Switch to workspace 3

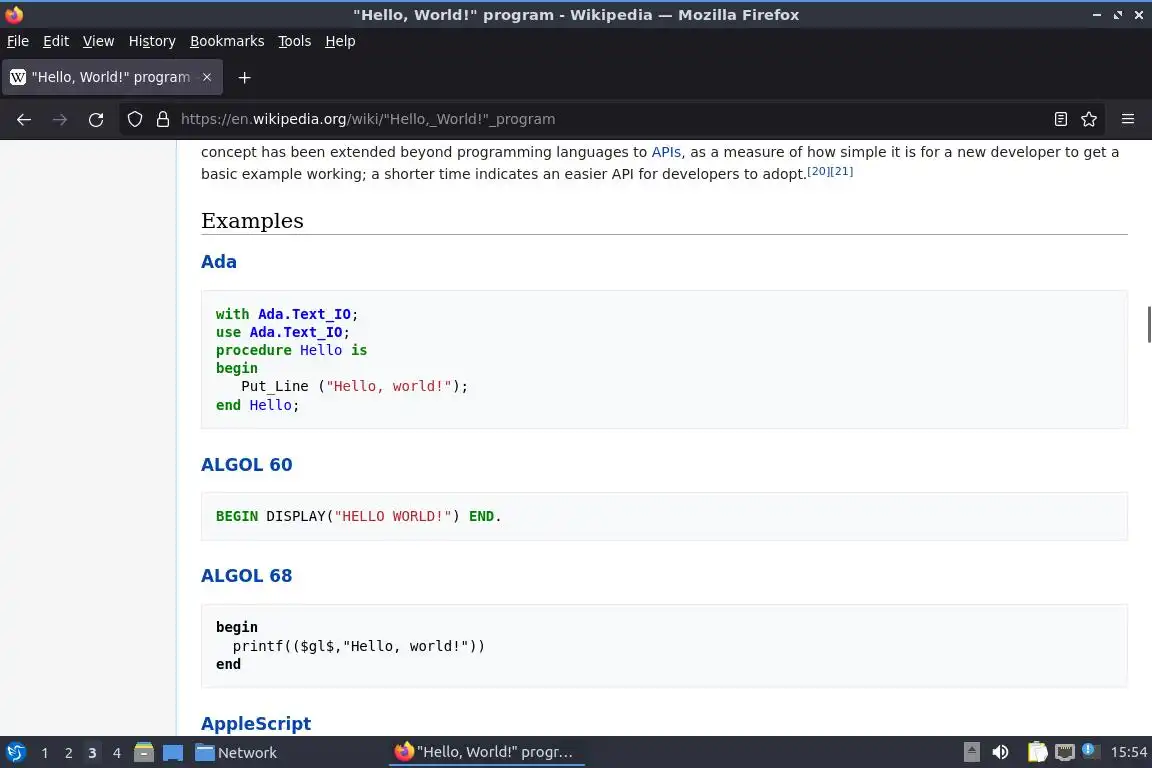click(92, 753)
